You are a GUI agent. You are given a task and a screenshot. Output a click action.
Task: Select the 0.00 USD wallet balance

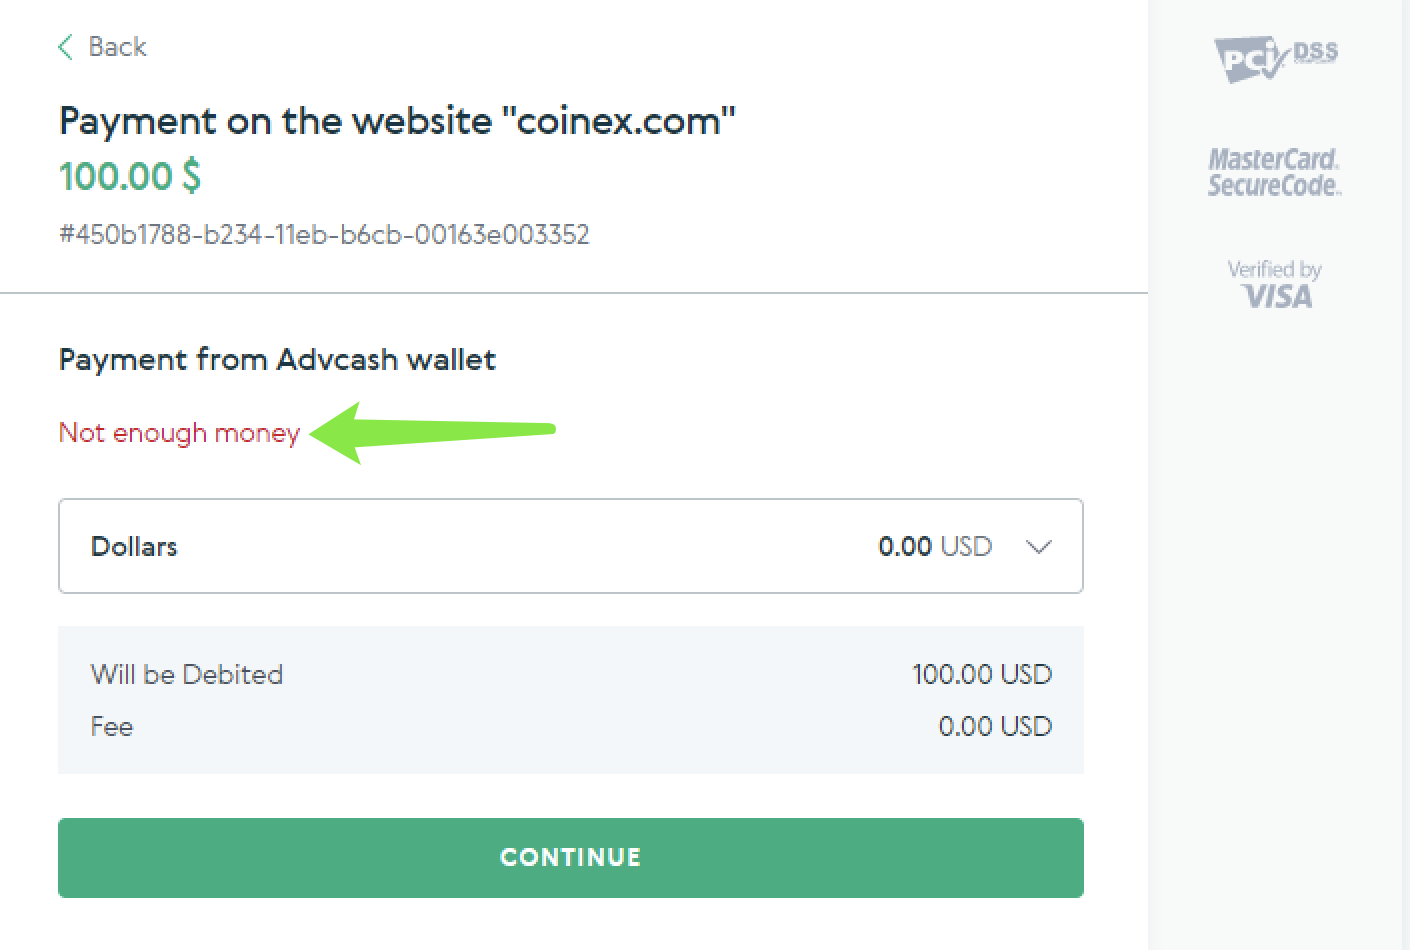935,547
